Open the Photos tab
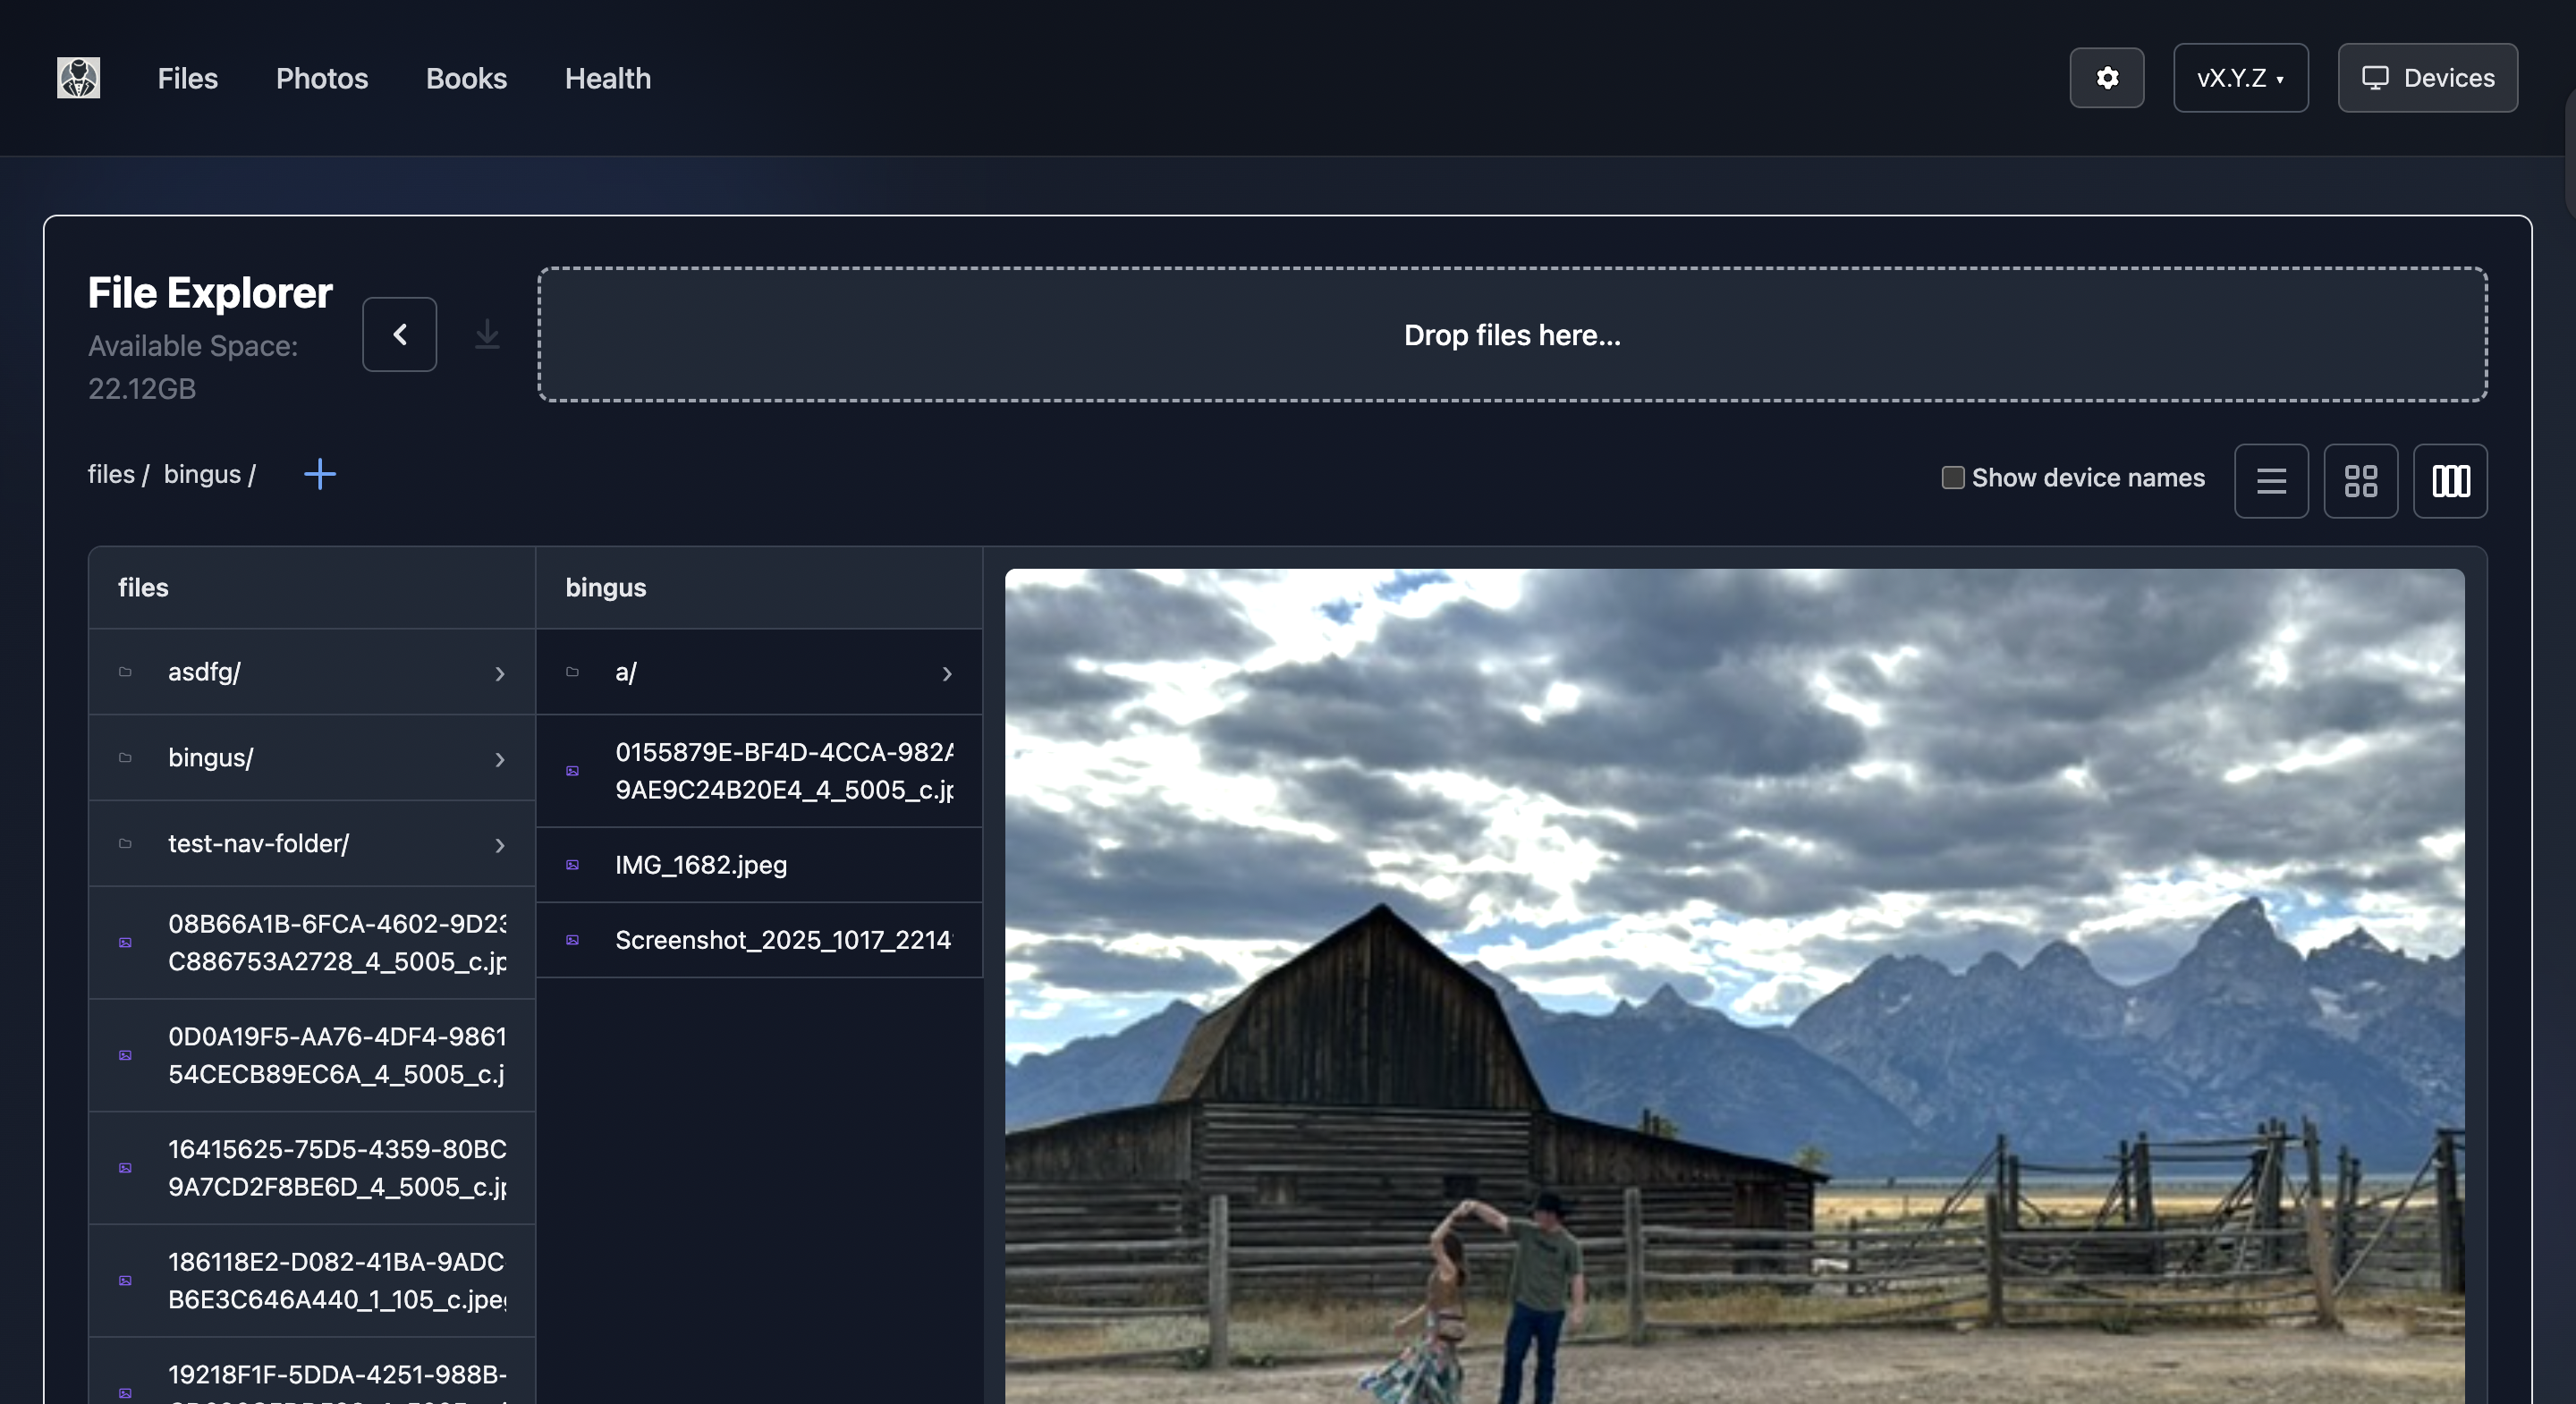The image size is (2576, 1404). click(x=322, y=78)
